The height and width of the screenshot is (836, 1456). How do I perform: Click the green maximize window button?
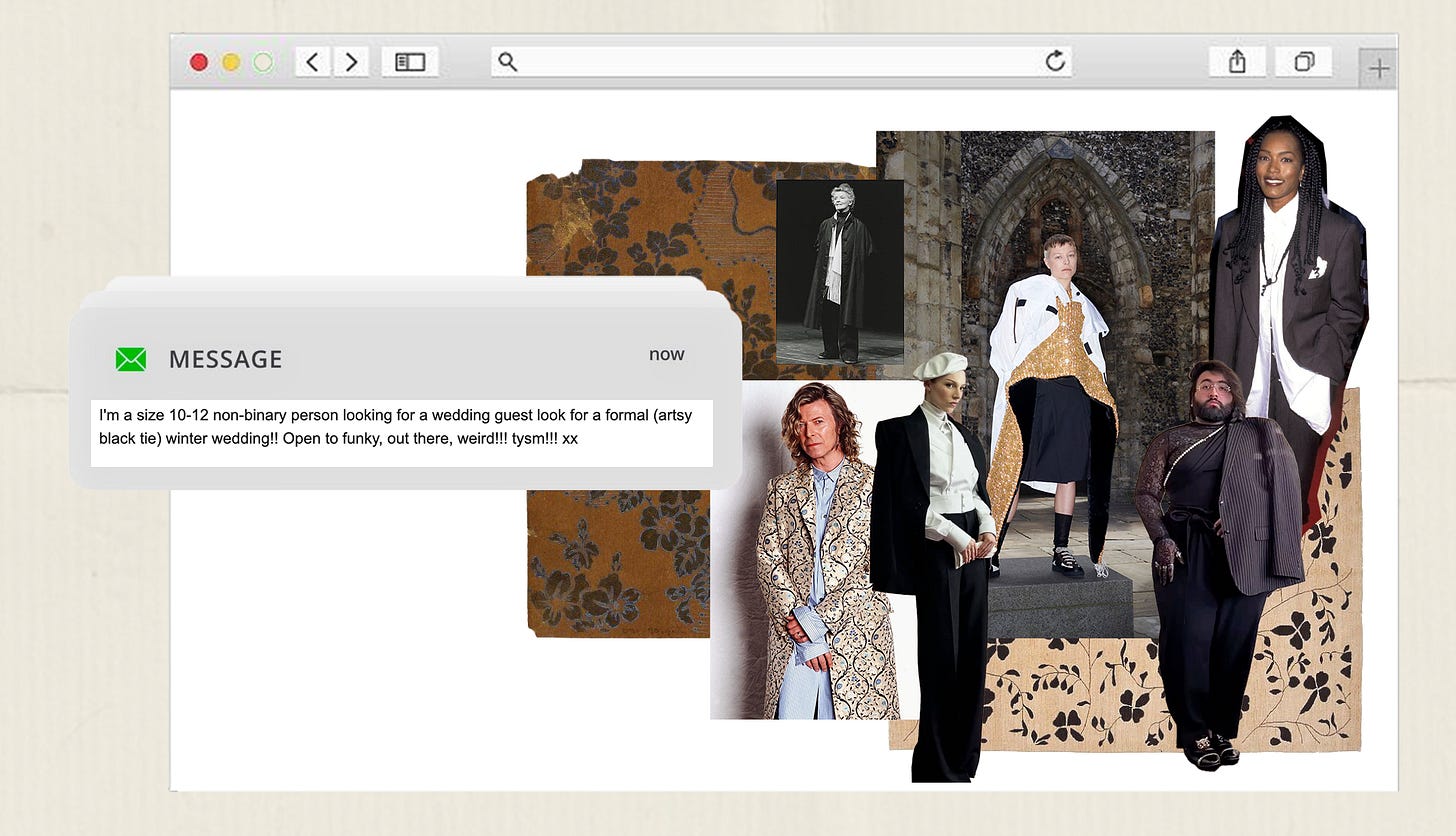tap(263, 62)
